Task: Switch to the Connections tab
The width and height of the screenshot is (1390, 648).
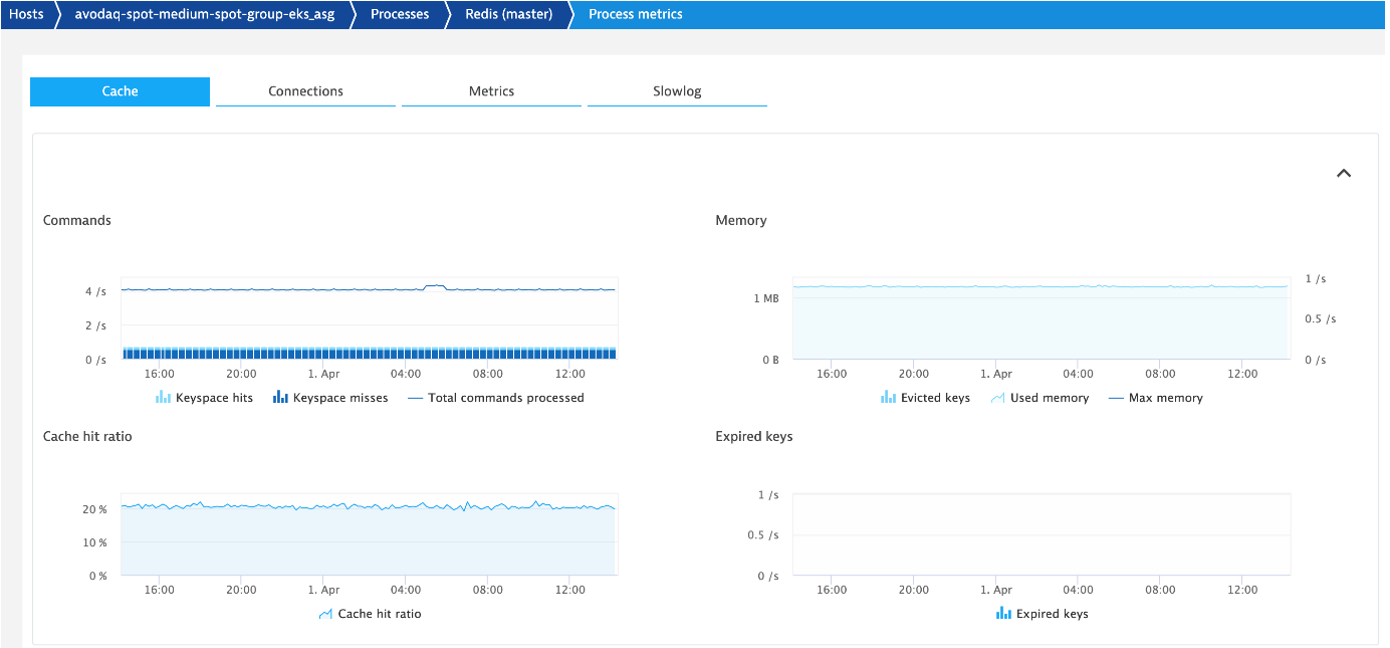Action: [305, 91]
